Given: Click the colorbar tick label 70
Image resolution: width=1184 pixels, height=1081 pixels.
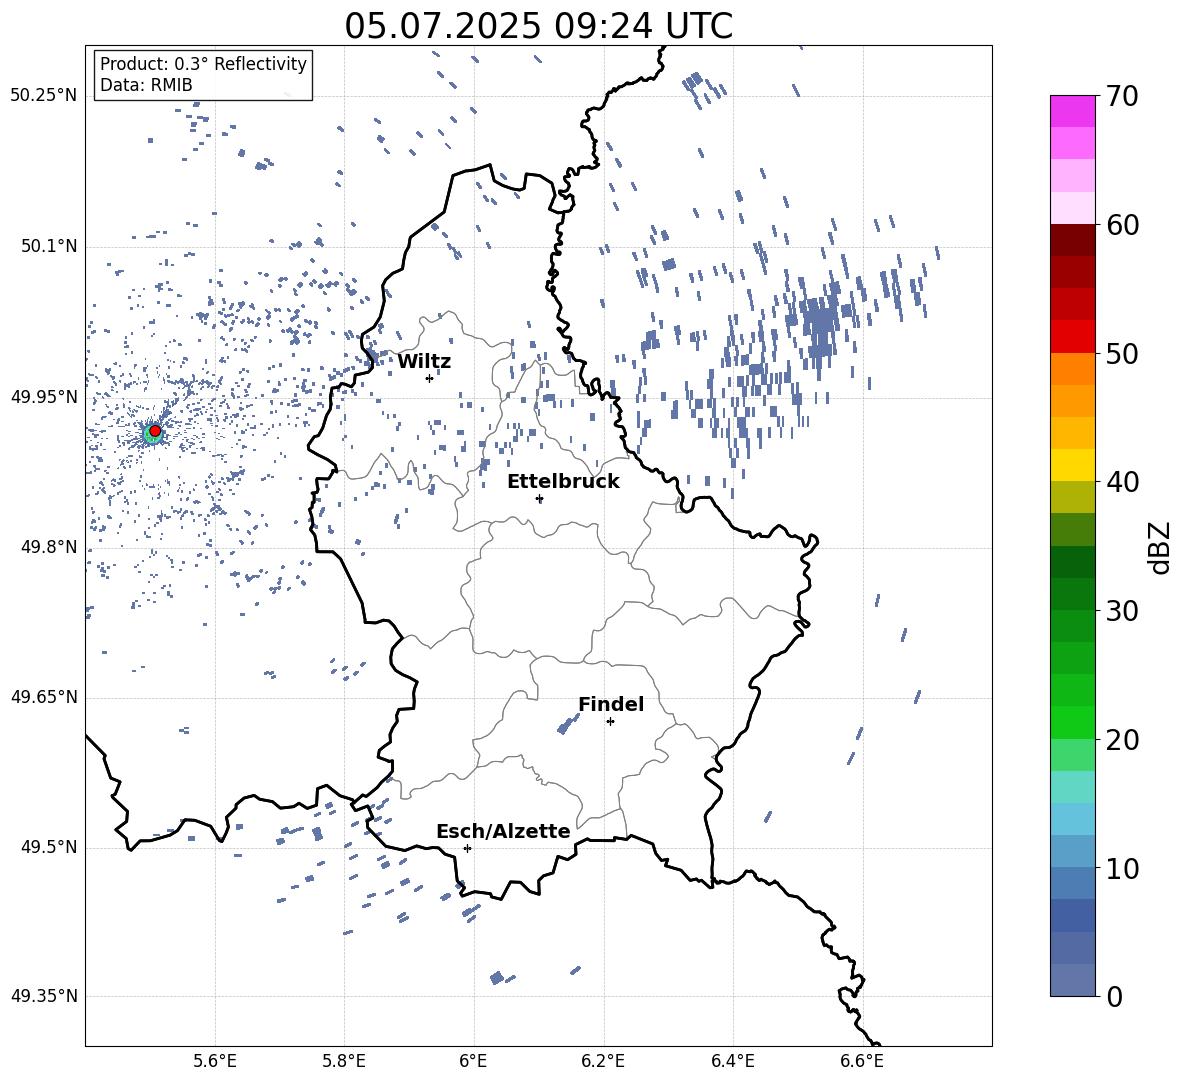Looking at the screenshot, I should pyautogui.click(x=1122, y=96).
